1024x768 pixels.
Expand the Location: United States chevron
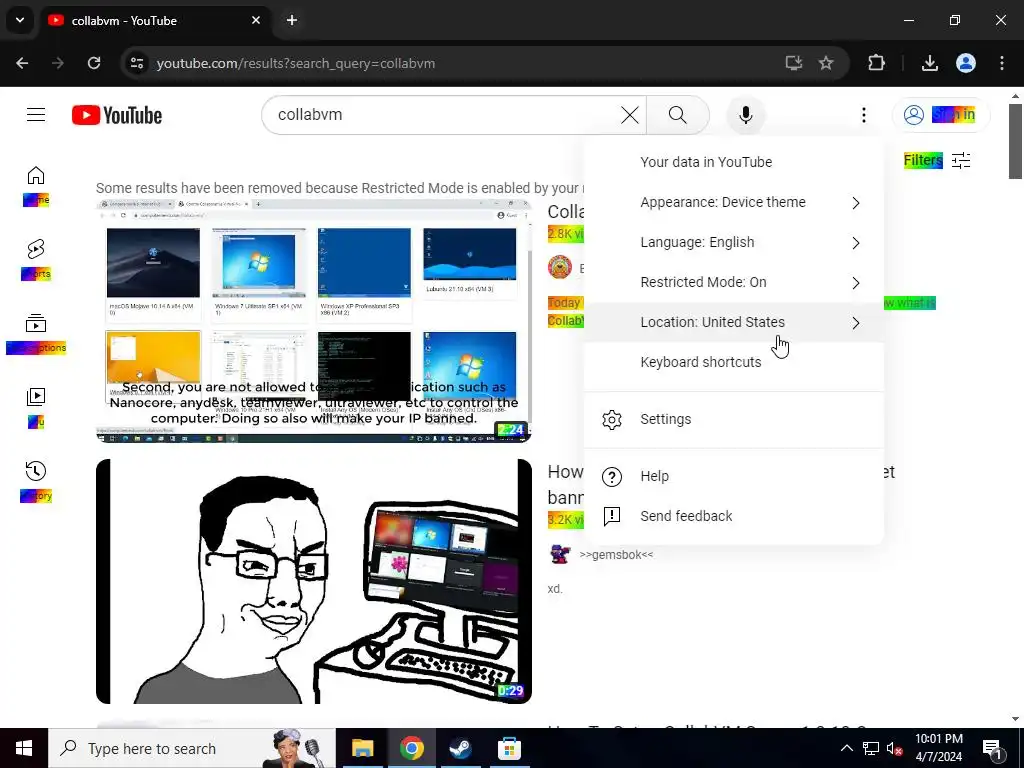(856, 323)
